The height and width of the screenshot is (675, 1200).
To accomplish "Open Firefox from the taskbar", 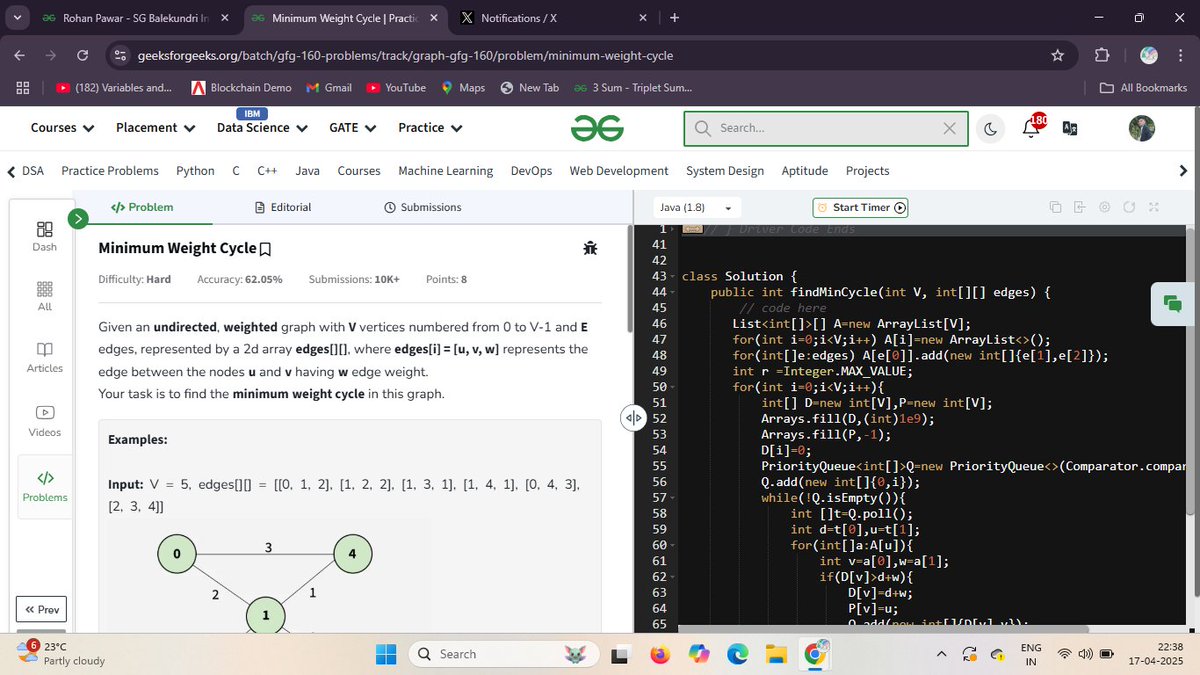I will tap(660, 654).
